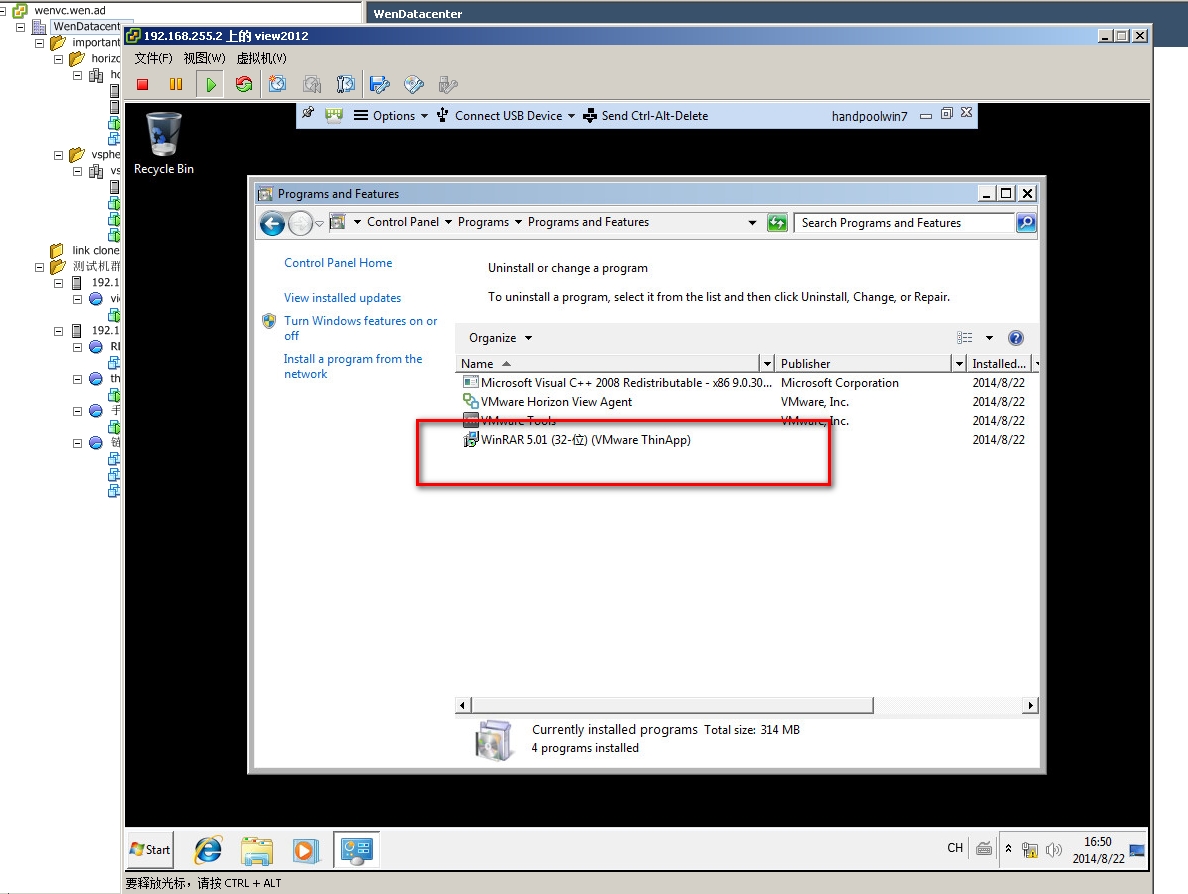Image resolution: width=1188 pixels, height=894 pixels.
Task: Select WinRAR 5.01 (VMware ThinApp) row
Action: [x=744, y=439]
